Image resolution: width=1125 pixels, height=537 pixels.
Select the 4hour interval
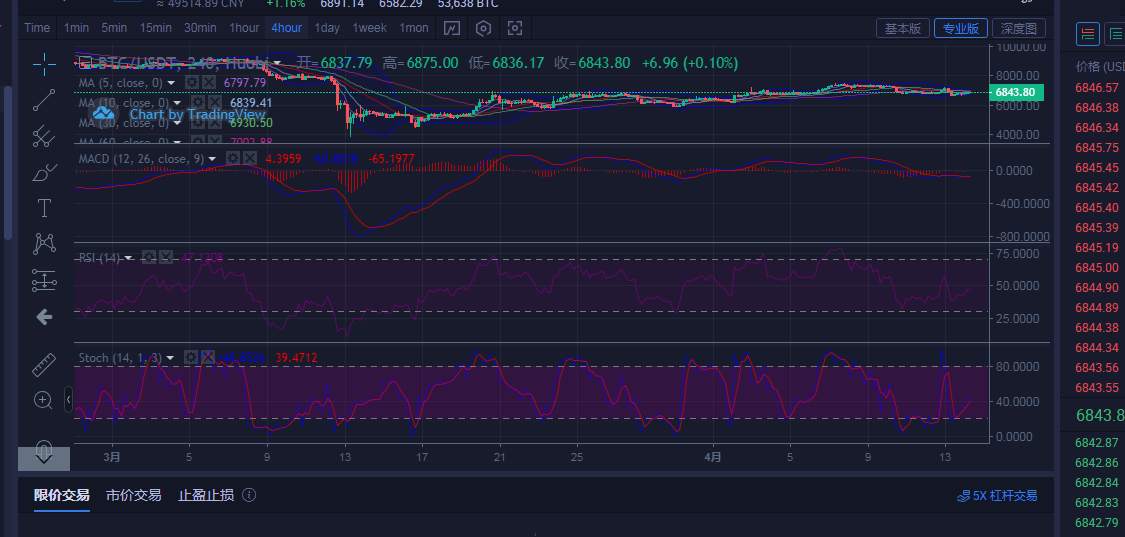[286, 28]
